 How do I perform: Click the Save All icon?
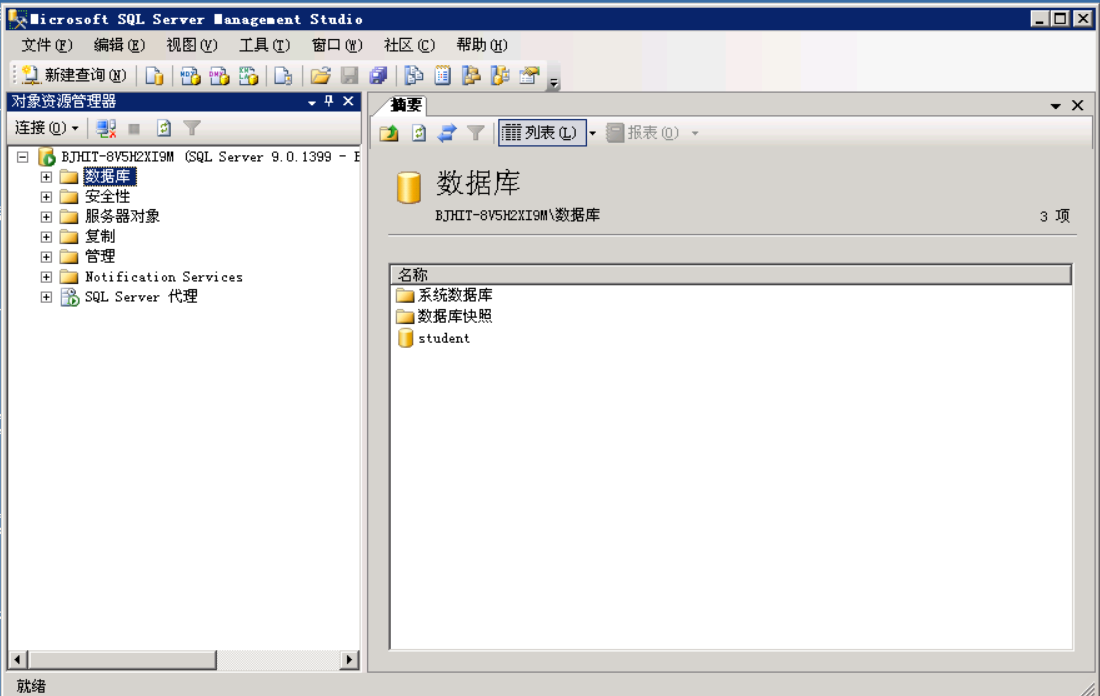pyautogui.click(x=378, y=75)
